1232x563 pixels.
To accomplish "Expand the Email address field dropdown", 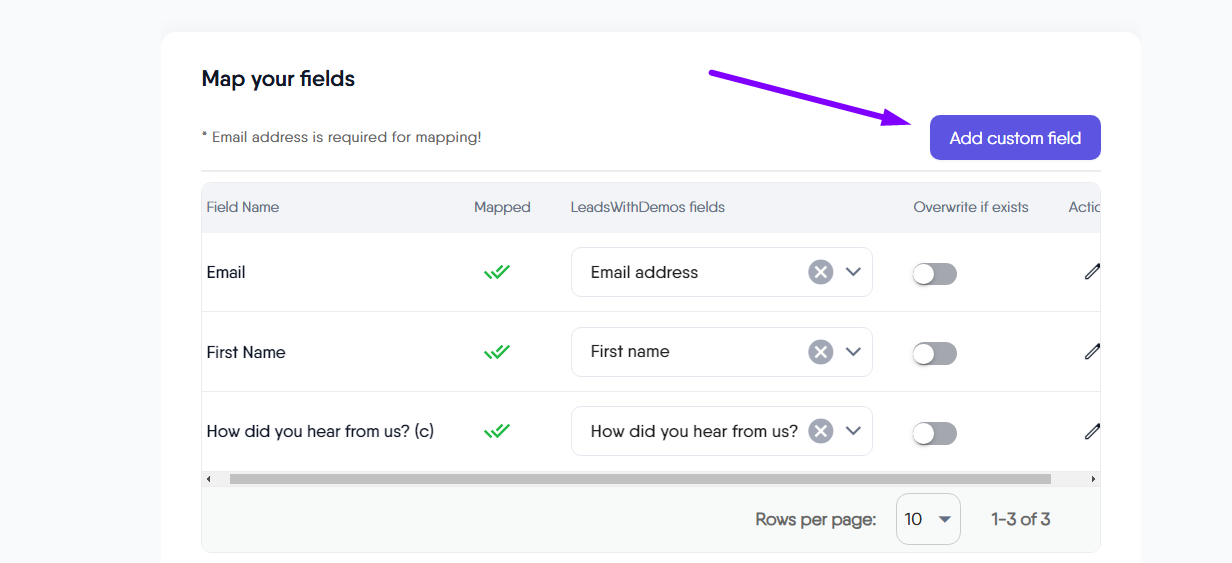I will pyautogui.click(x=853, y=272).
